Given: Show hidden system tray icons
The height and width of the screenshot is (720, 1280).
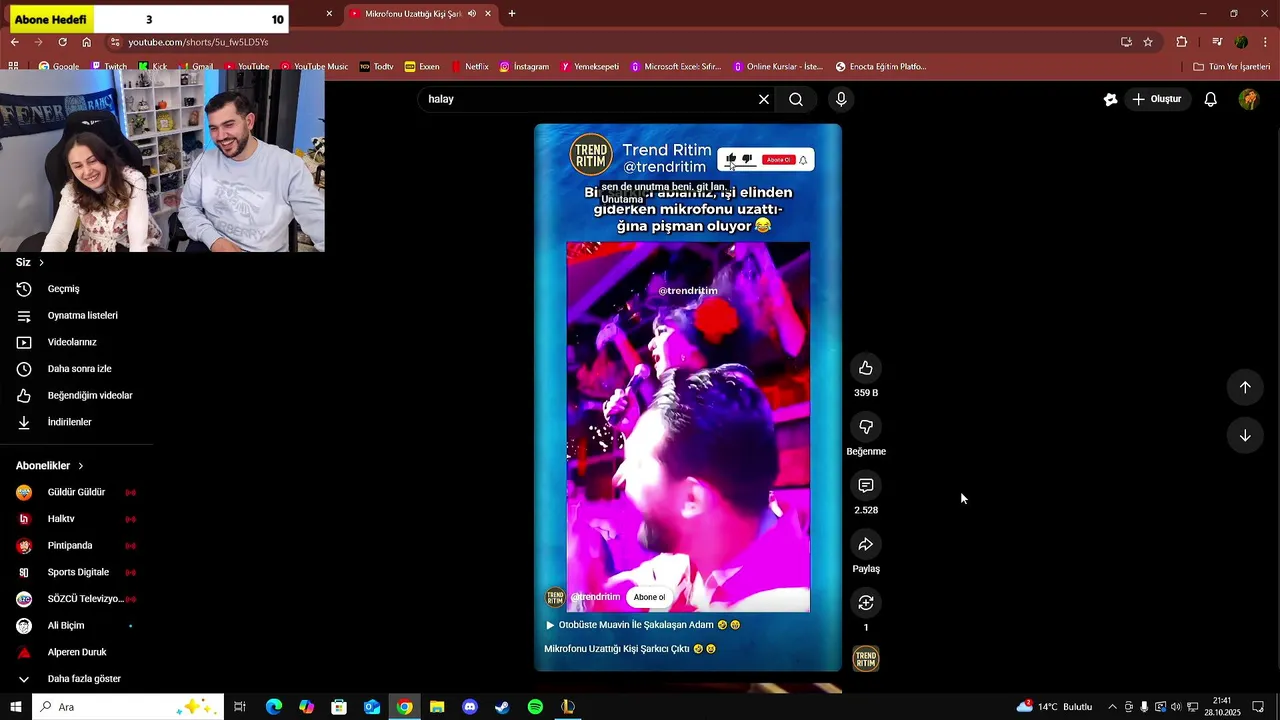Looking at the screenshot, I should click(1112, 707).
